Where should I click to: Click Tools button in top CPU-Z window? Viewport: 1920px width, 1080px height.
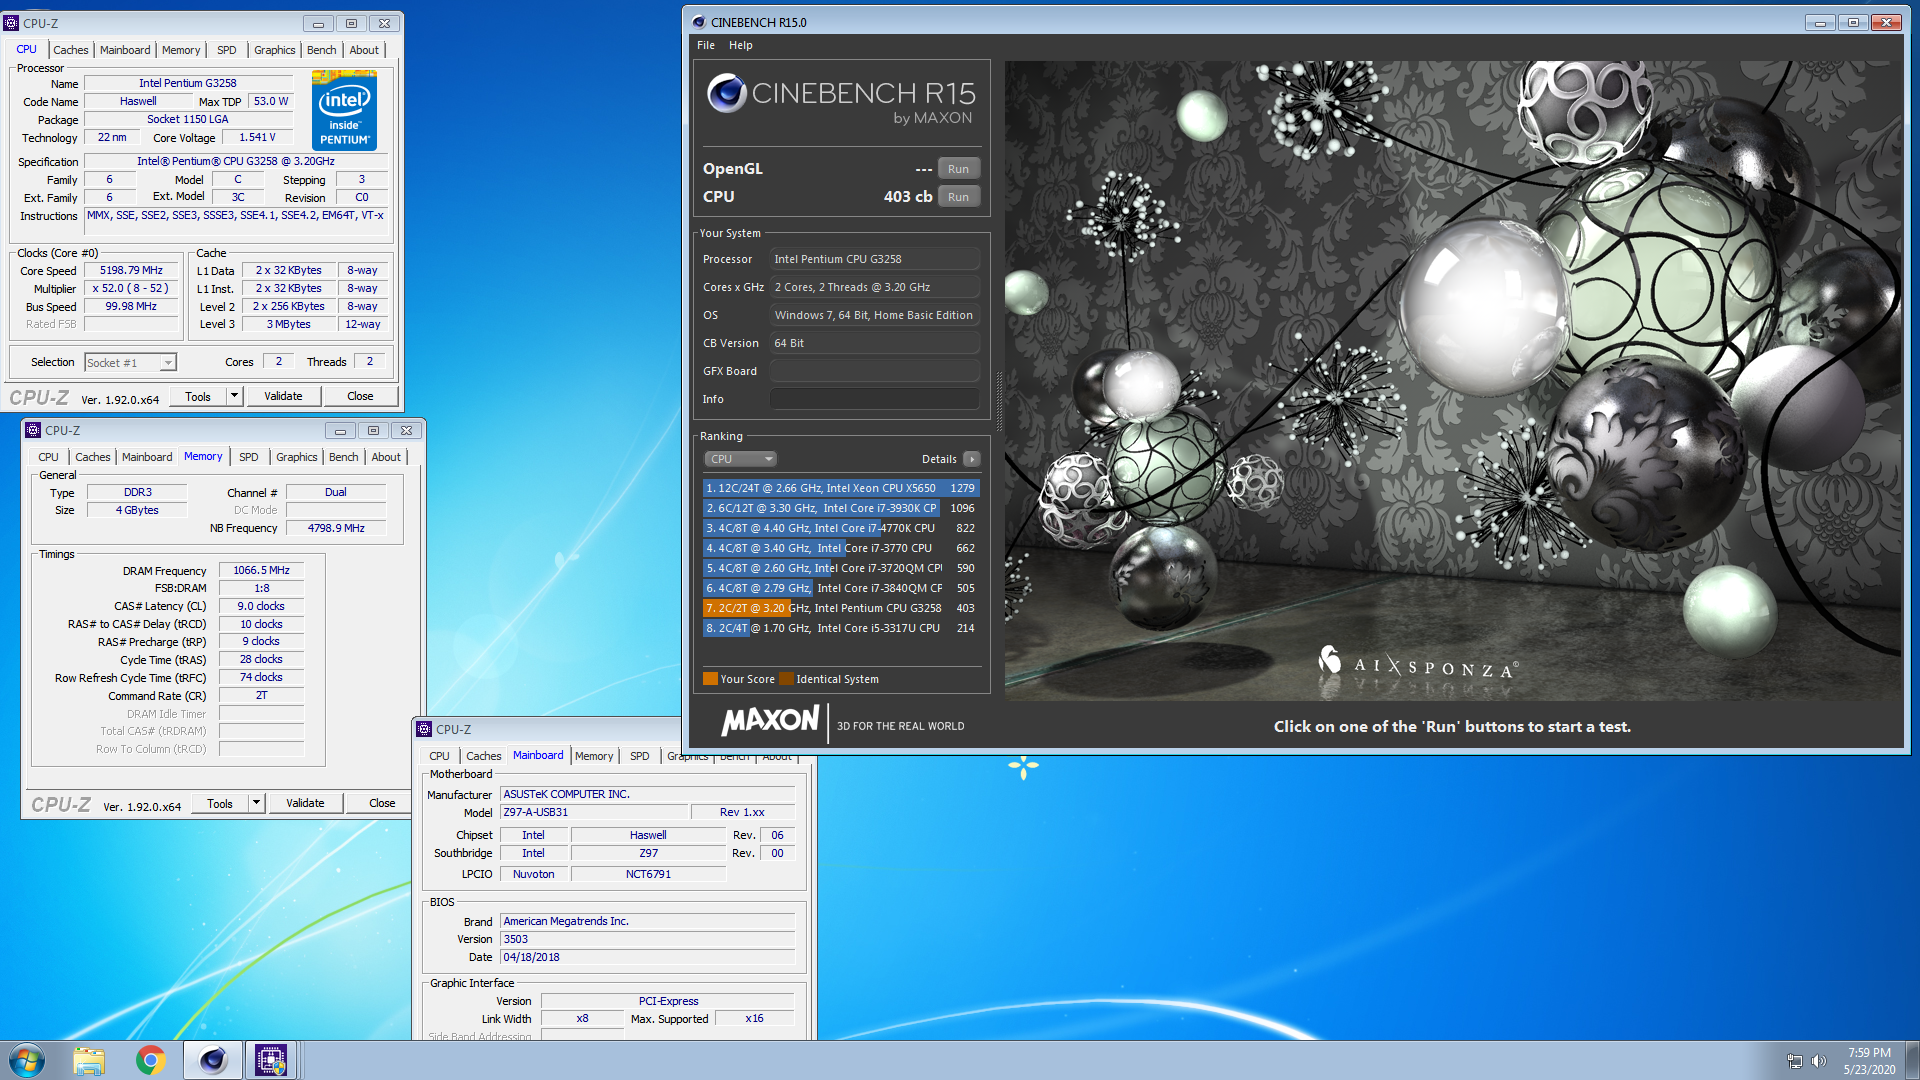tap(198, 396)
